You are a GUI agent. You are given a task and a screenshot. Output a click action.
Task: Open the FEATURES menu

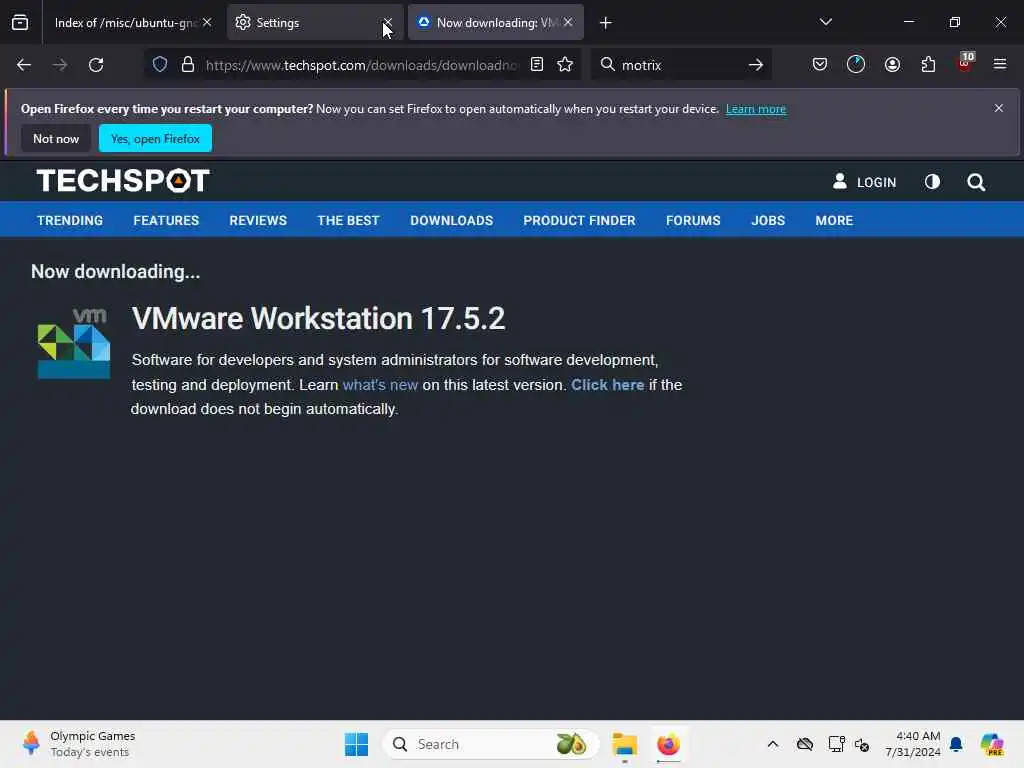coord(166,221)
